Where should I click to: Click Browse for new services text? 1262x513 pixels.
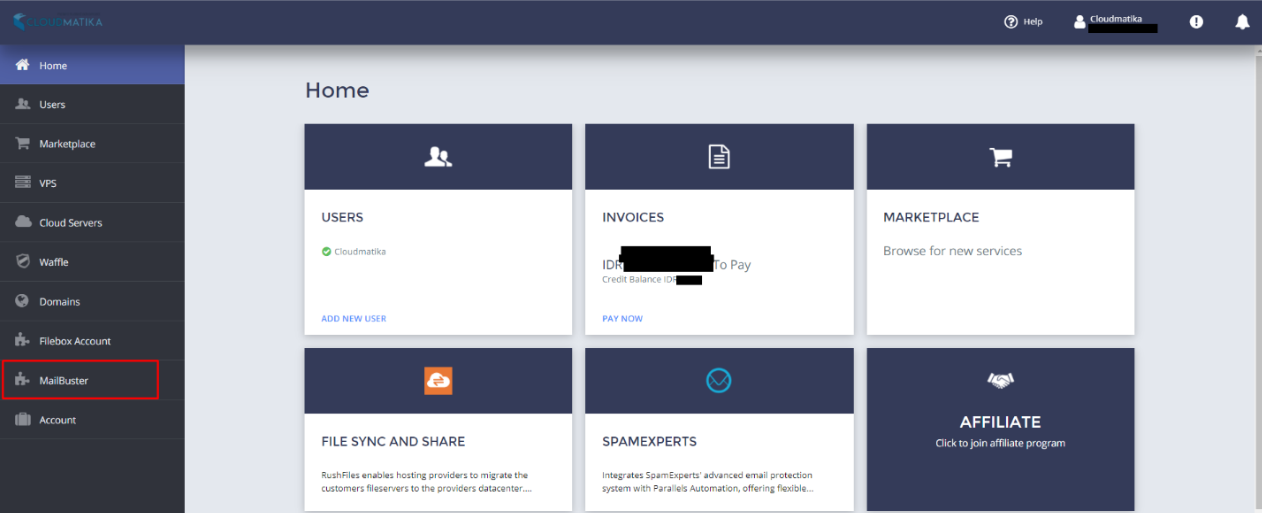click(953, 251)
